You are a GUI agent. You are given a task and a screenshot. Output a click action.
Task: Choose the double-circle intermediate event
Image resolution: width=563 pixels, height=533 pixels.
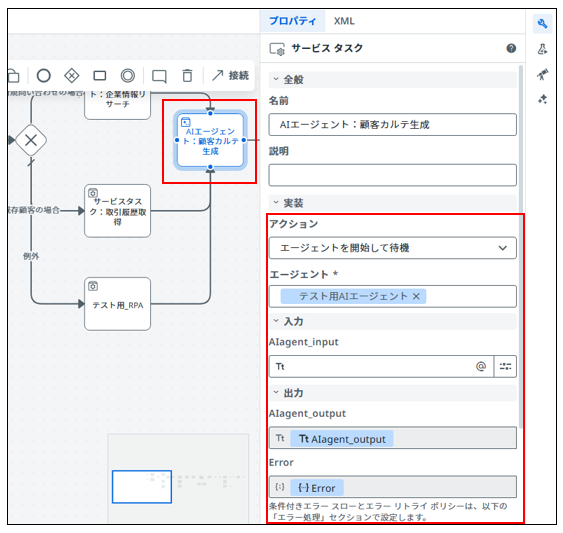click(x=127, y=76)
